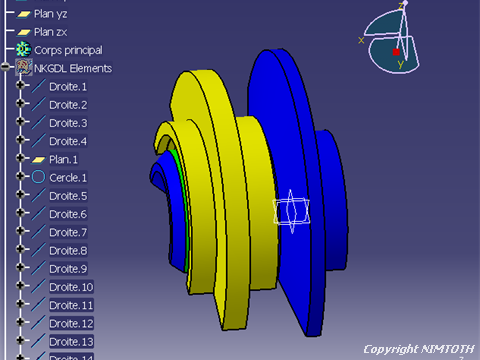Select the highlighted Droite.13 label

click(71, 342)
